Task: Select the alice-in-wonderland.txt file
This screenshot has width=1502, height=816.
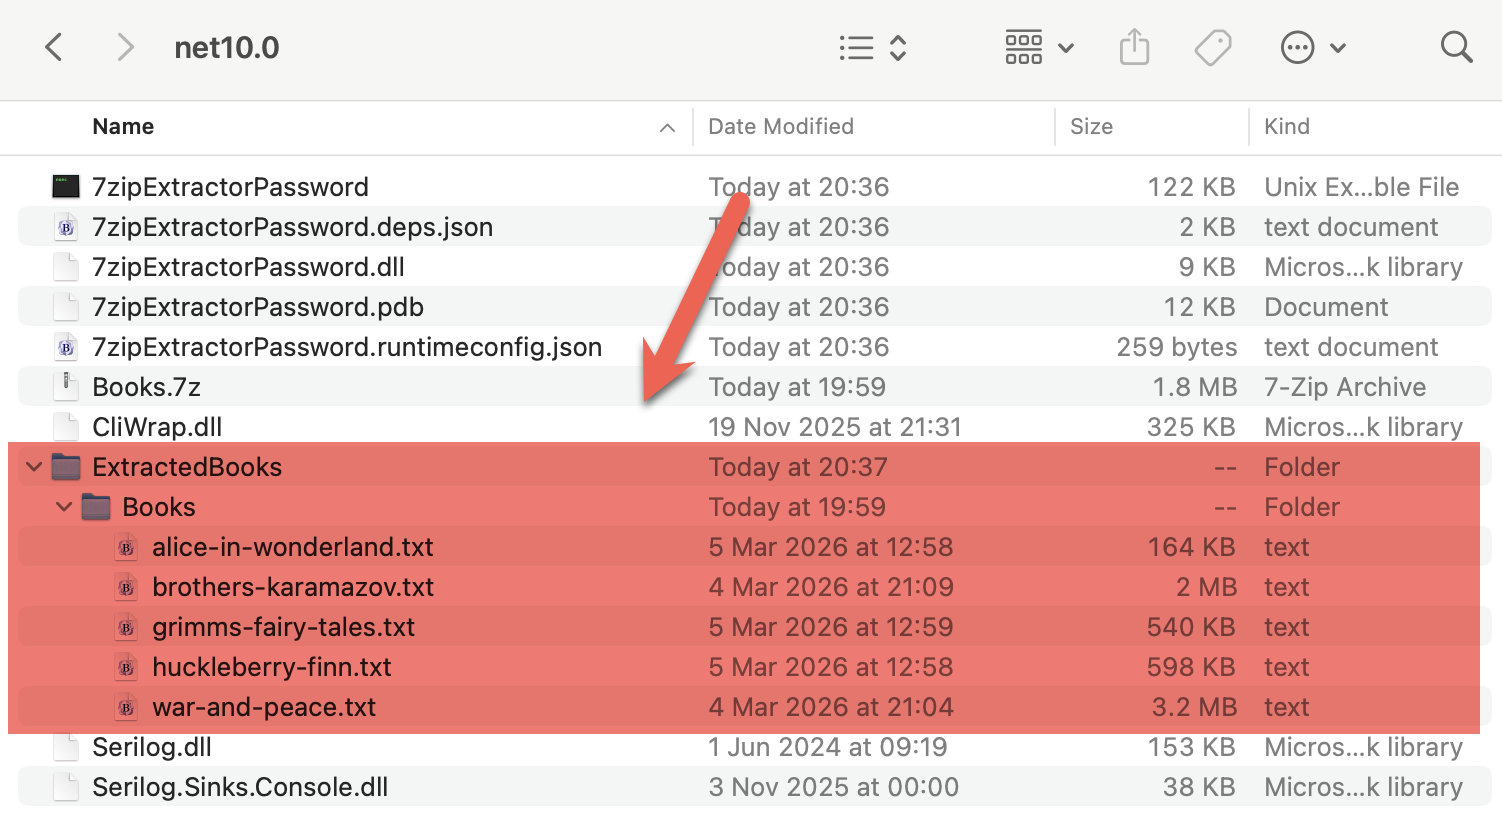Action: pos(291,546)
